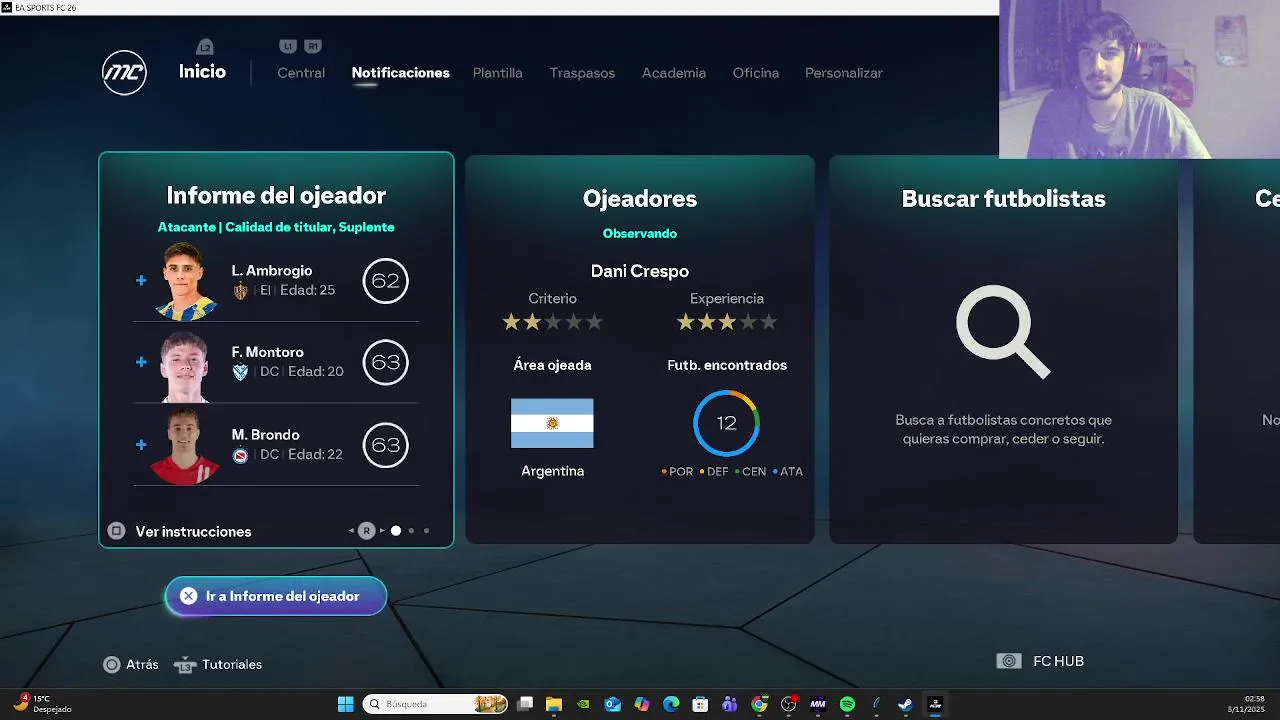Click the magnifying glass search icon

point(1003,332)
